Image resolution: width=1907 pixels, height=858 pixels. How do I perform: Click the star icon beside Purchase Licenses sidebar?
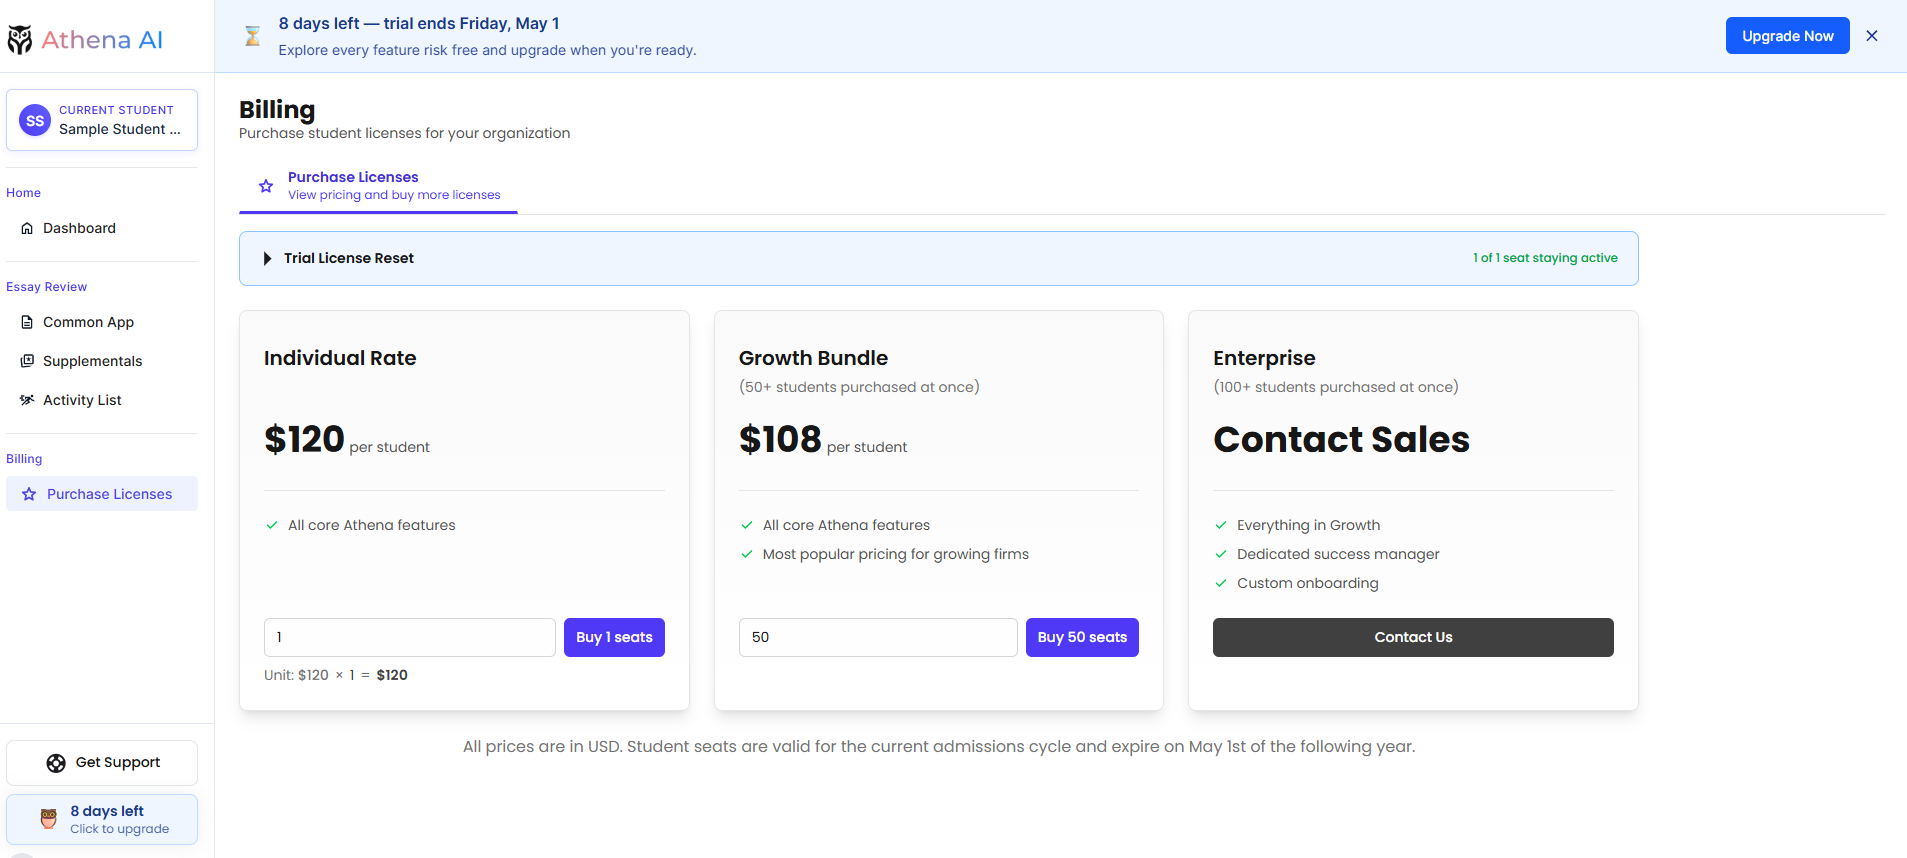(29, 494)
